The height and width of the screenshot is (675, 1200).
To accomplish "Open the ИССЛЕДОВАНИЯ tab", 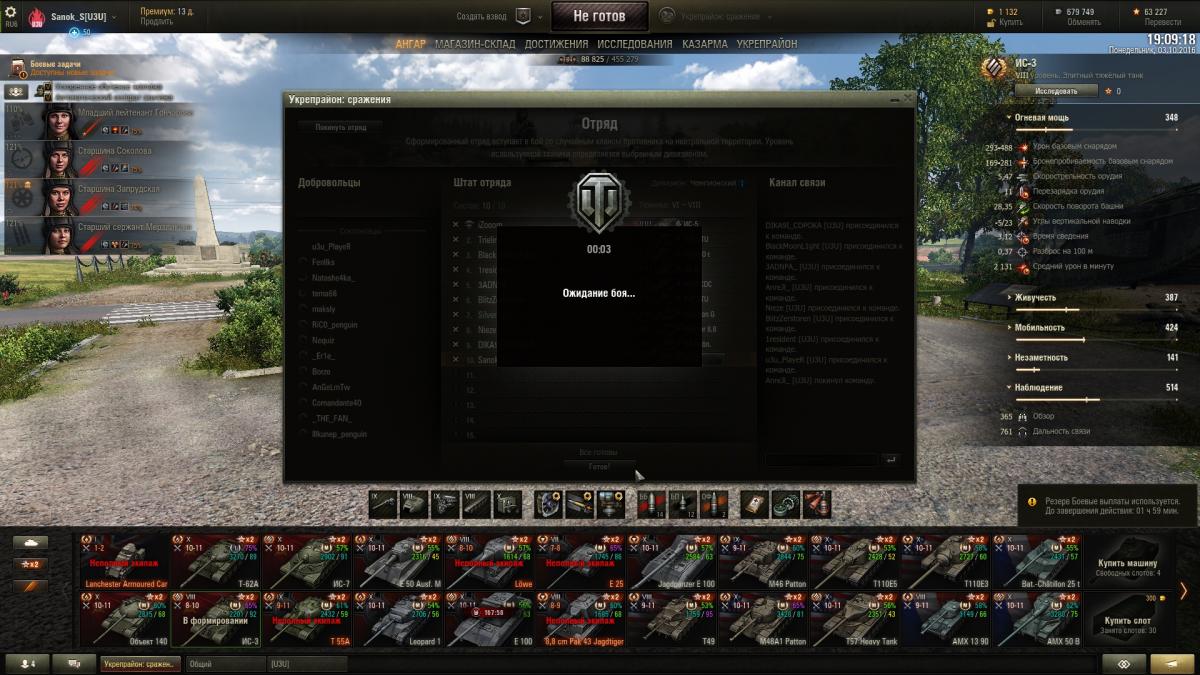I will [635, 44].
